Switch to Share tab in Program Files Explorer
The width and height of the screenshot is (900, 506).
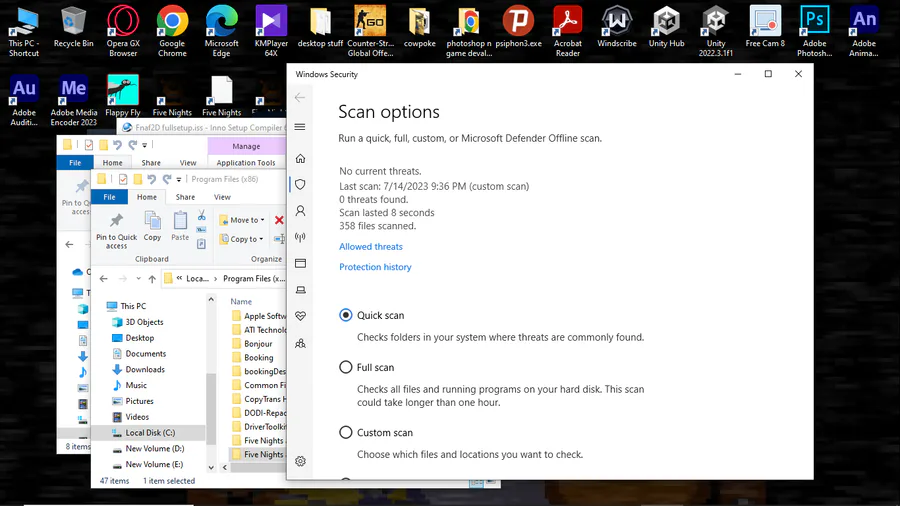pos(185,197)
